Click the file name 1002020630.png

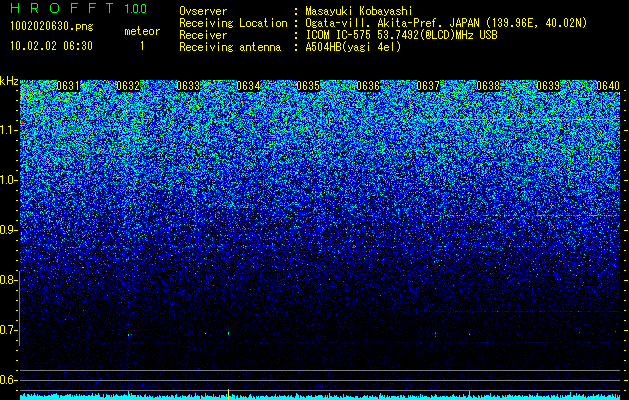tap(52, 26)
